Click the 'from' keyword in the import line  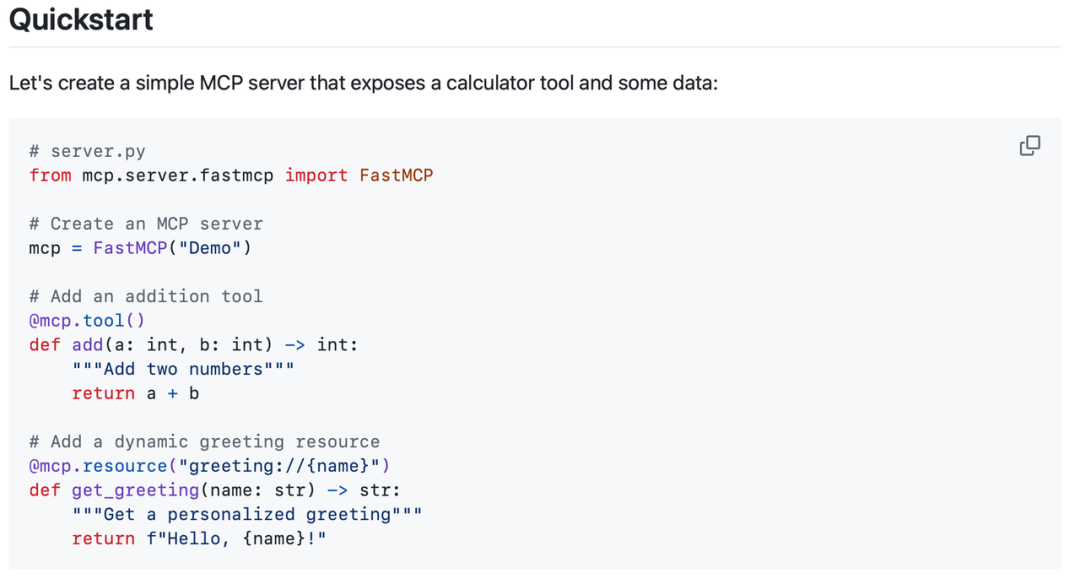tap(50, 175)
